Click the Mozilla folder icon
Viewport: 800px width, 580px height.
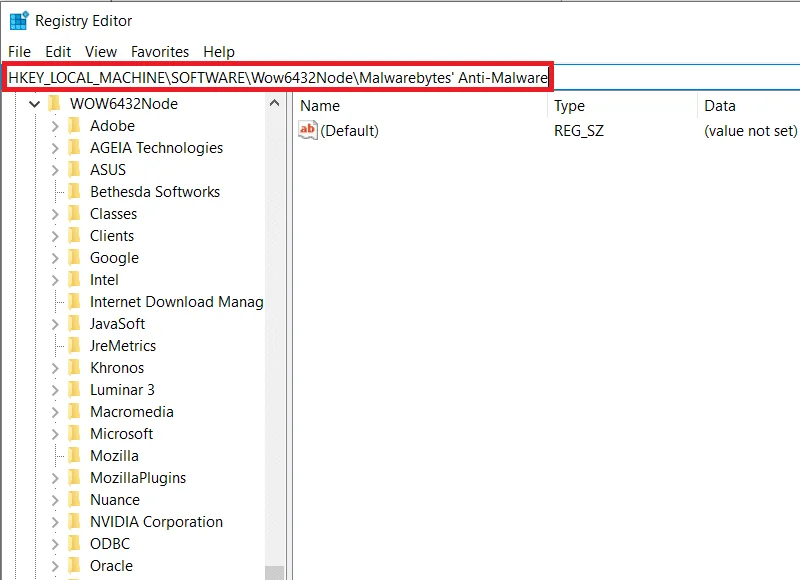(74, 456)
